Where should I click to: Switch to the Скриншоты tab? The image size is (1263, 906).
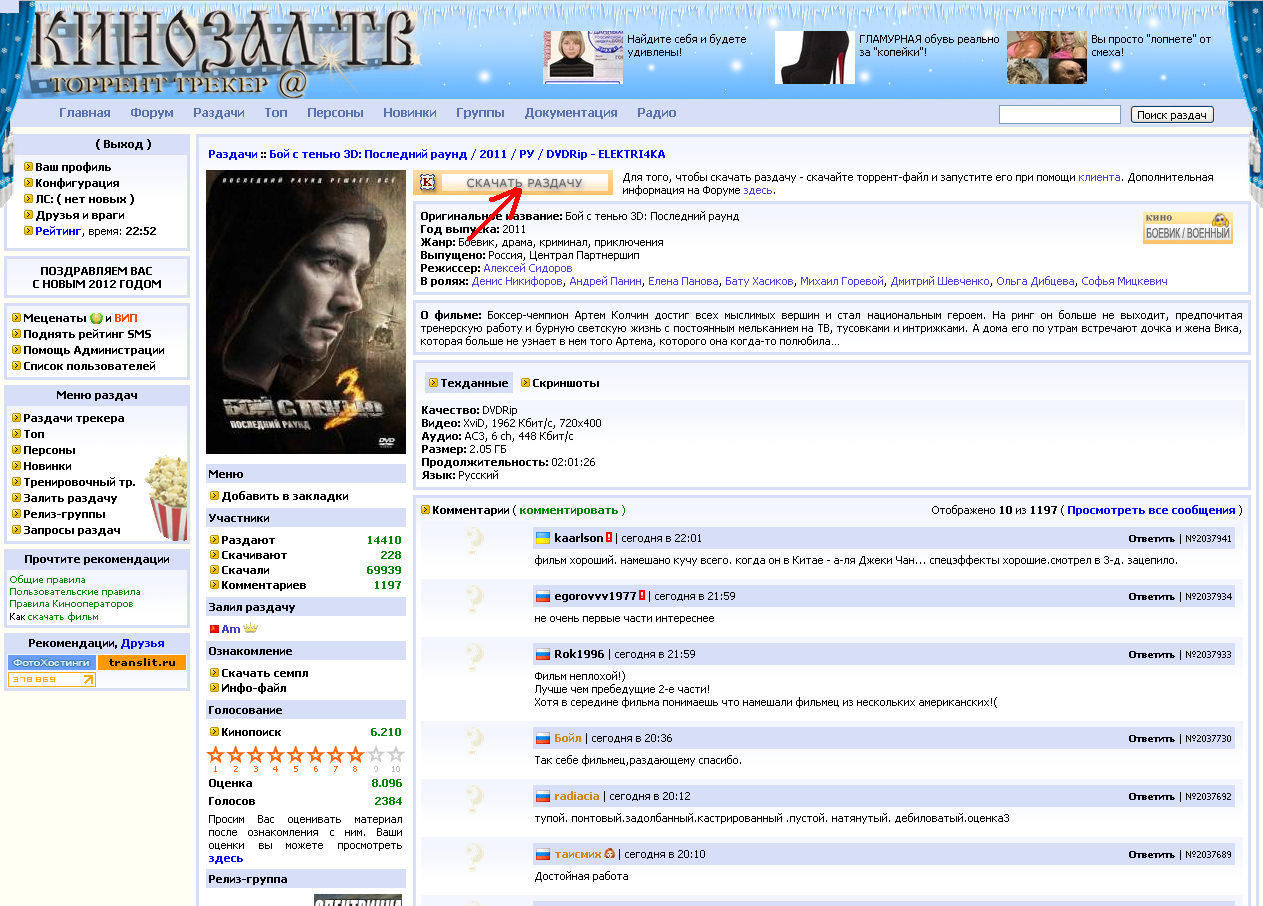[x=565, y=383]
